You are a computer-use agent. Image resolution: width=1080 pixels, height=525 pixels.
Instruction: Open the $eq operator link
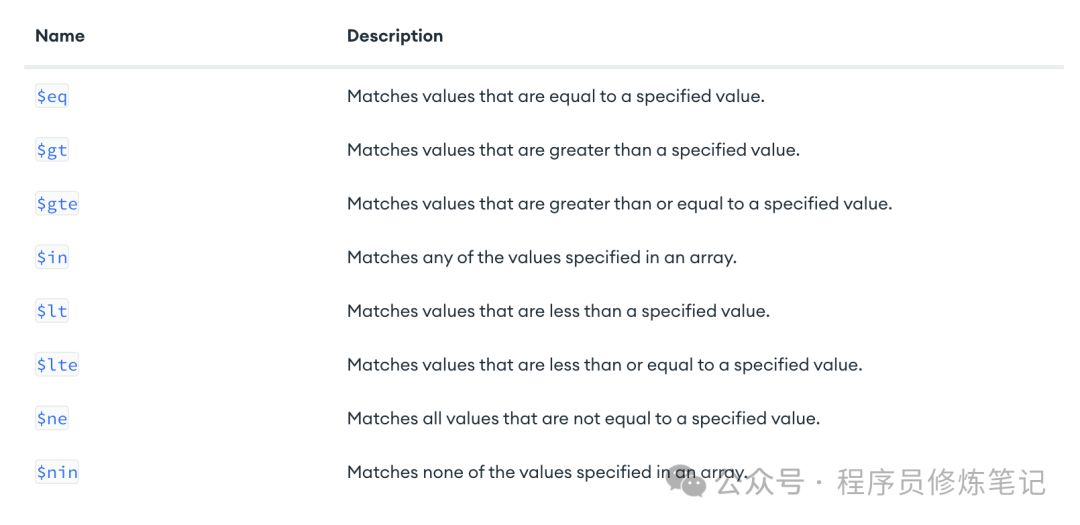coord(52,97)
